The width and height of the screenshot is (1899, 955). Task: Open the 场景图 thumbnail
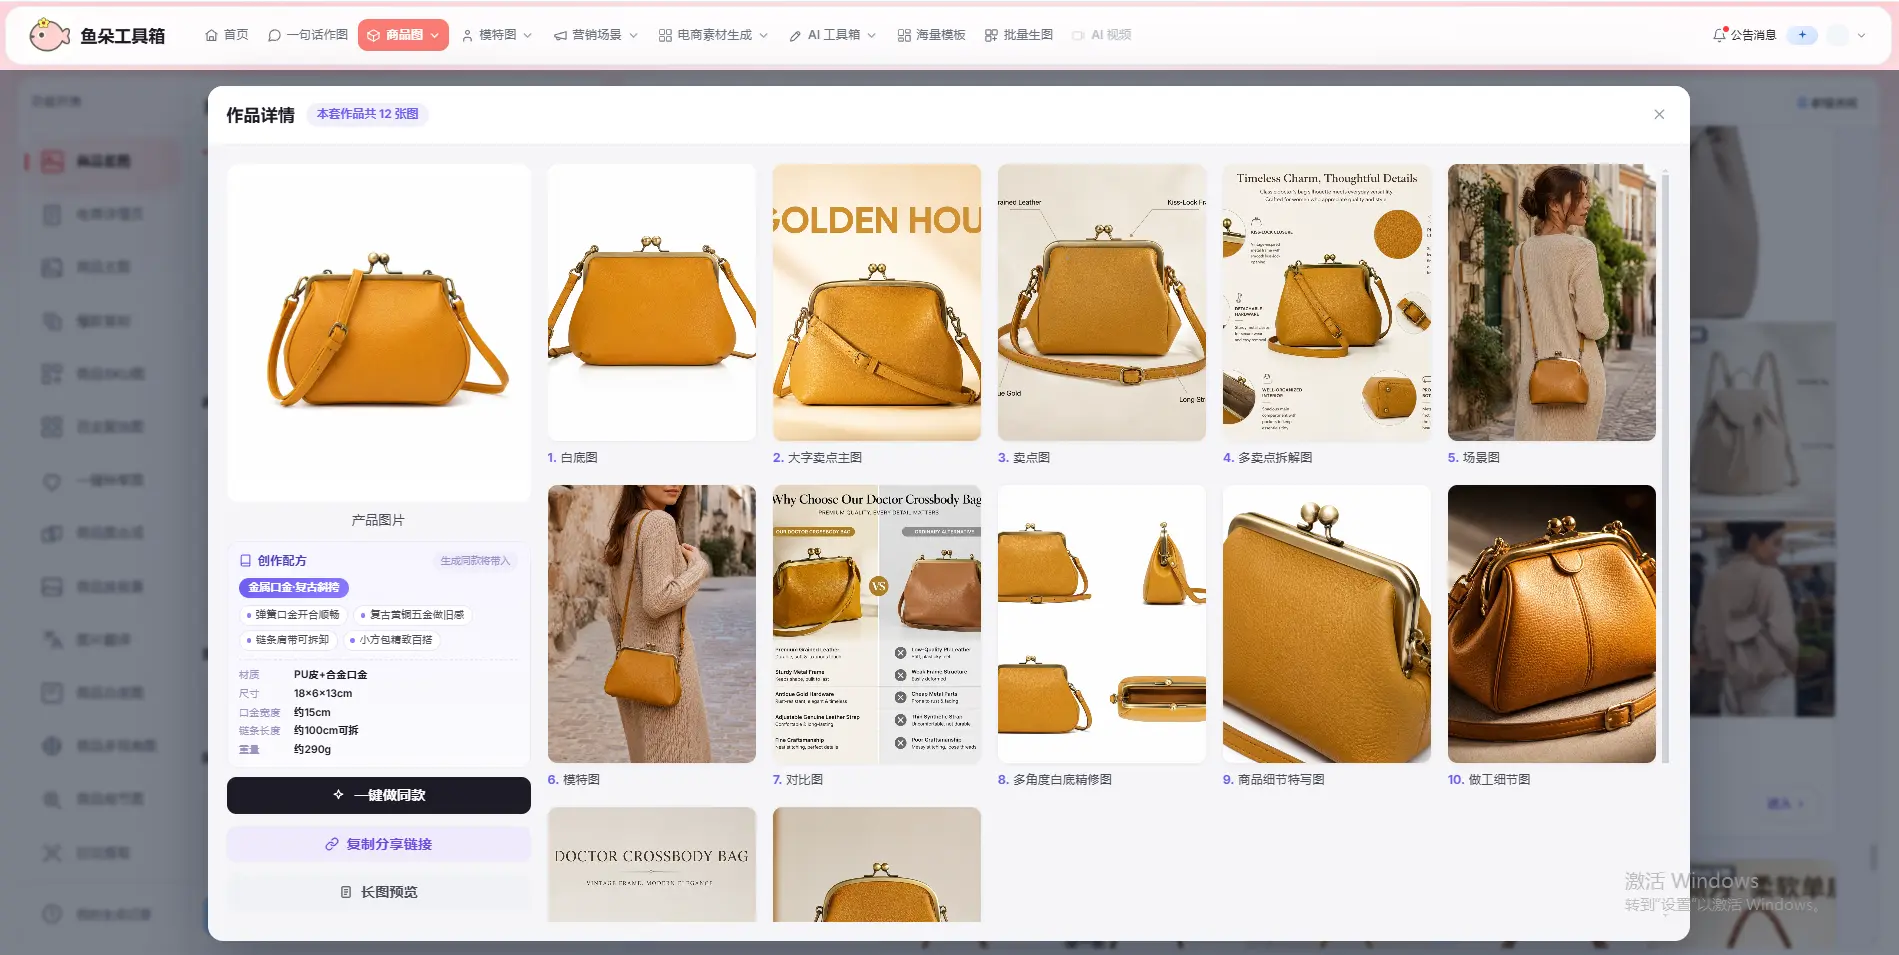[x=1552, y=302]
